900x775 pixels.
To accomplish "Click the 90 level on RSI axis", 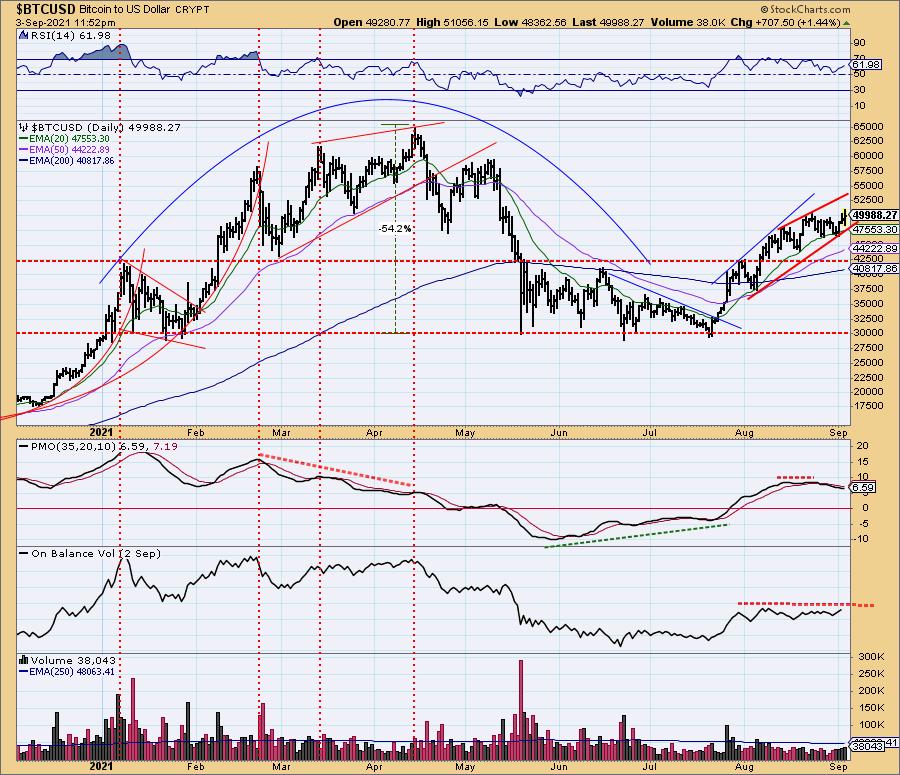I will 860,42.
